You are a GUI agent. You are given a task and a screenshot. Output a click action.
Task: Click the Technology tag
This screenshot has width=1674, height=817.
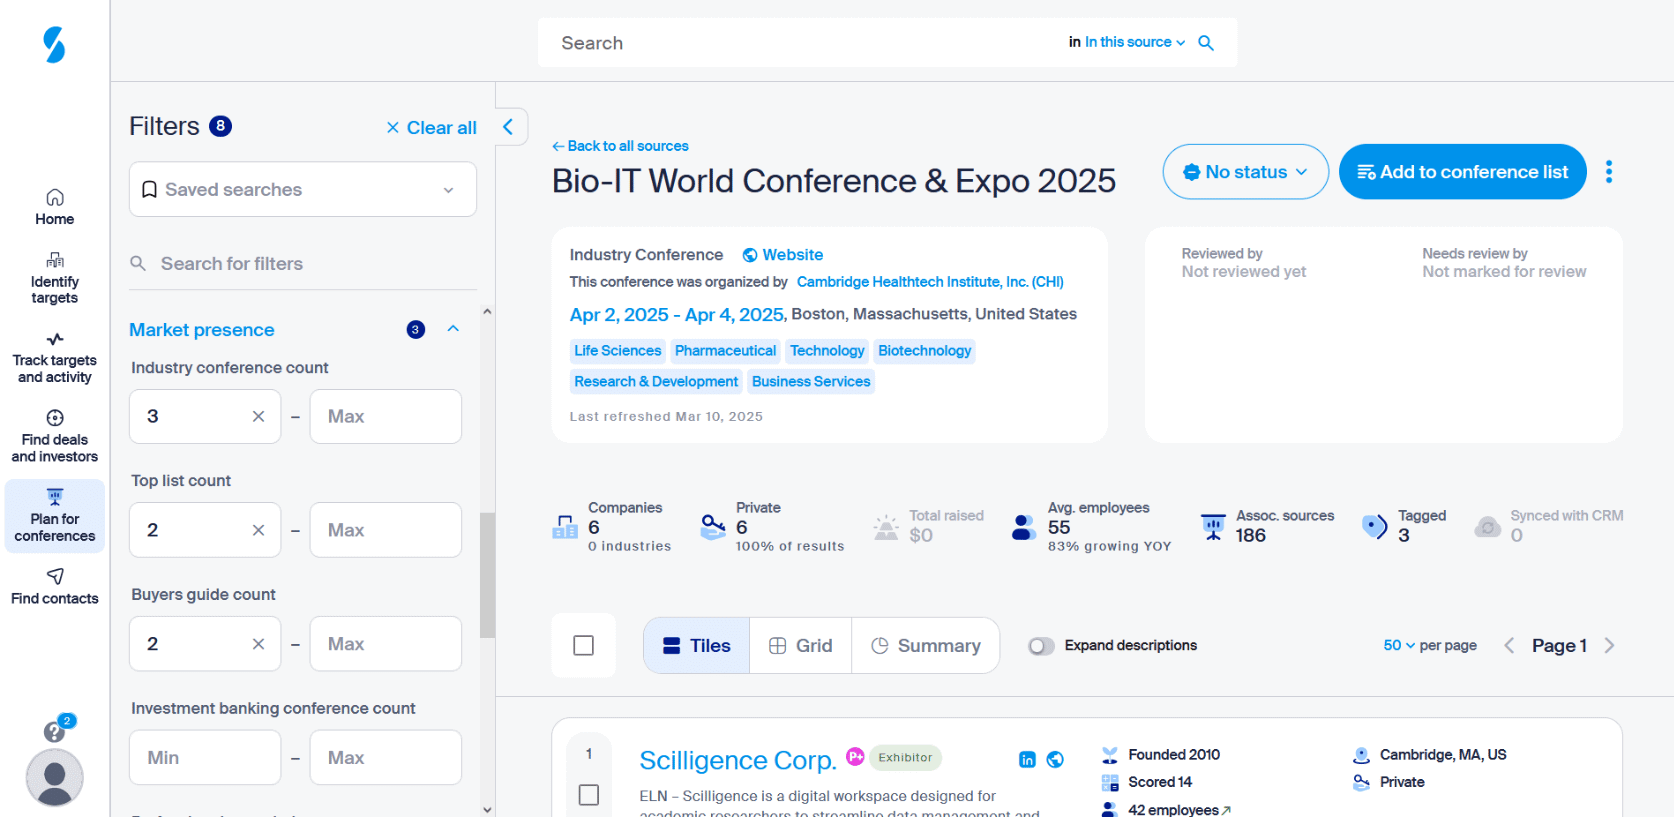coord(827,351)
